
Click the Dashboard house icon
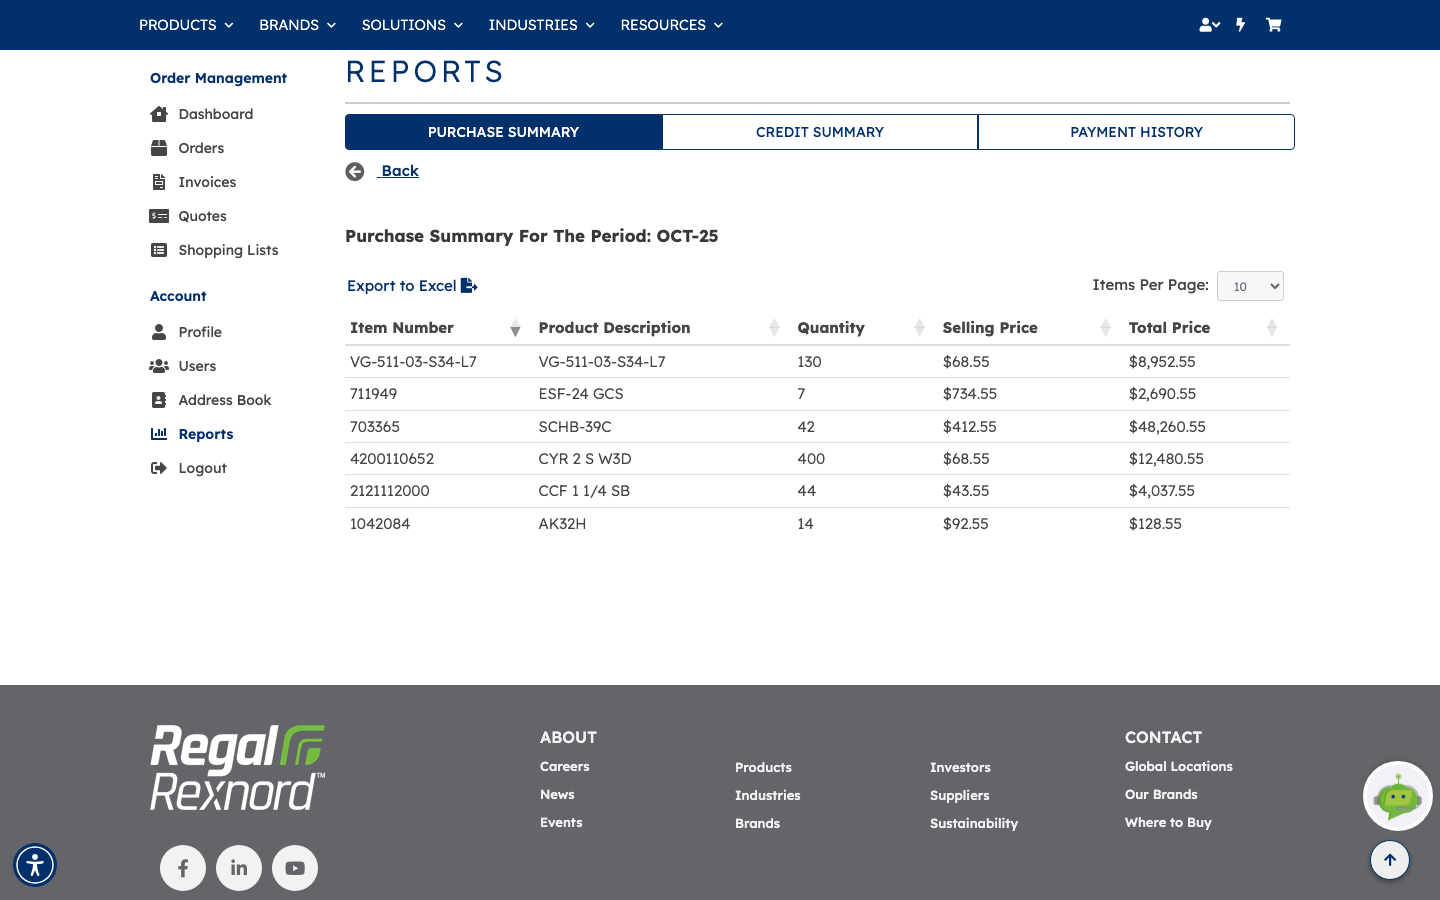[159, 114]
